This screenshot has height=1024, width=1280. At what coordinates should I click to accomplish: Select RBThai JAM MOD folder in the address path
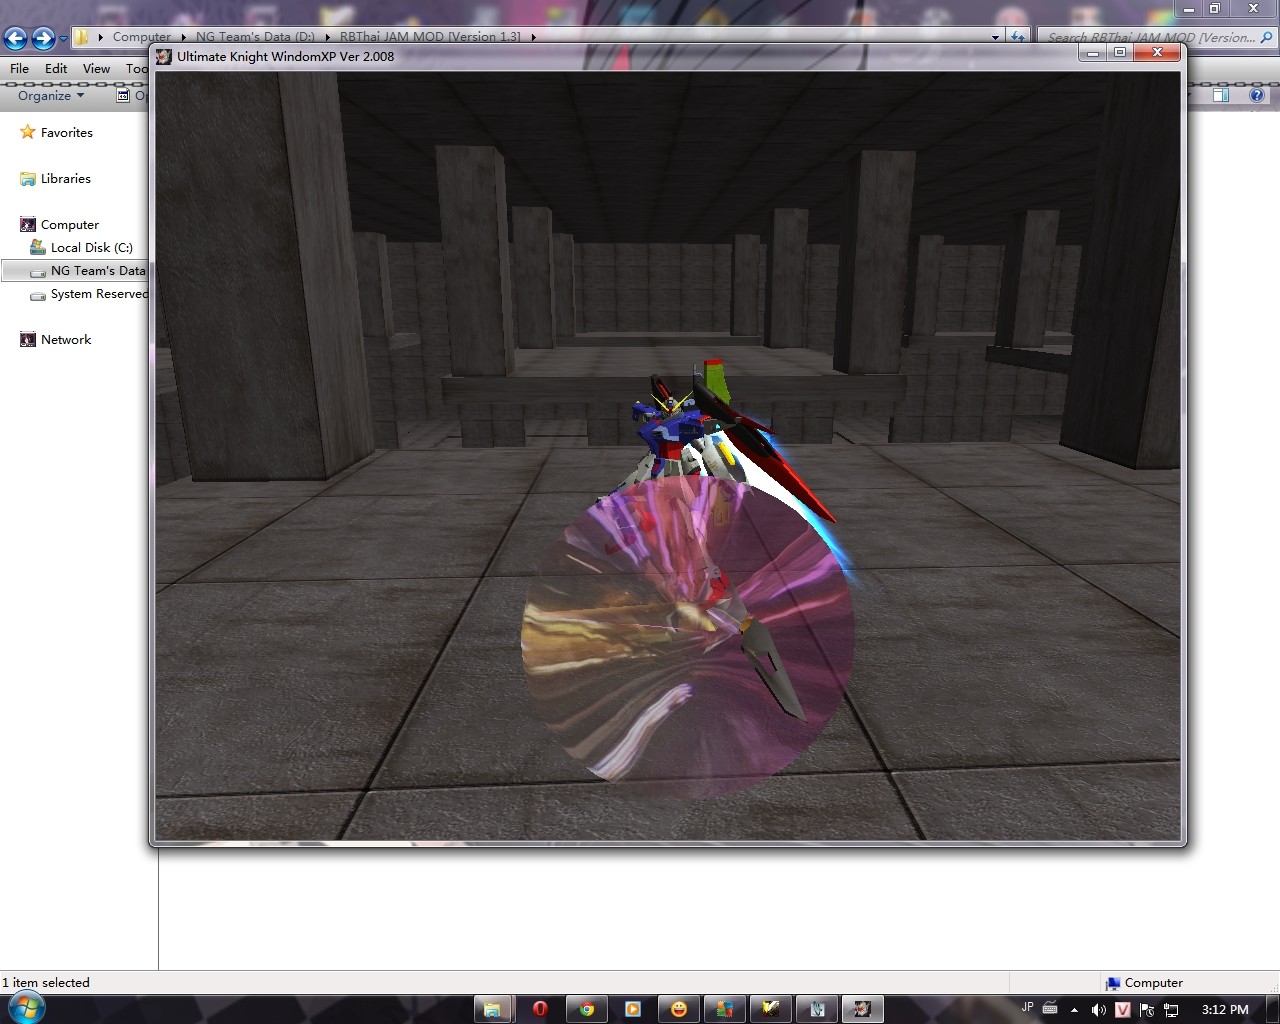pyautogui.click(x=430, y=37)
